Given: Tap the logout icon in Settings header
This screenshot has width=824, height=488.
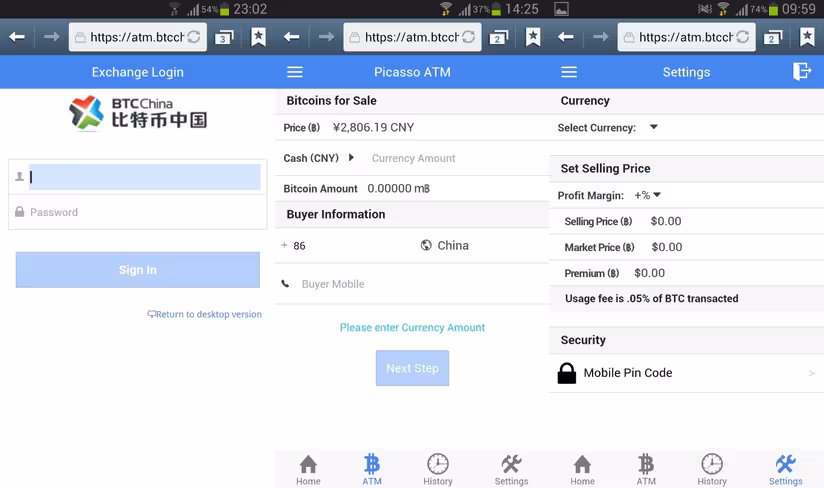Looking at the screenshot, I should [x=802, y=71].
